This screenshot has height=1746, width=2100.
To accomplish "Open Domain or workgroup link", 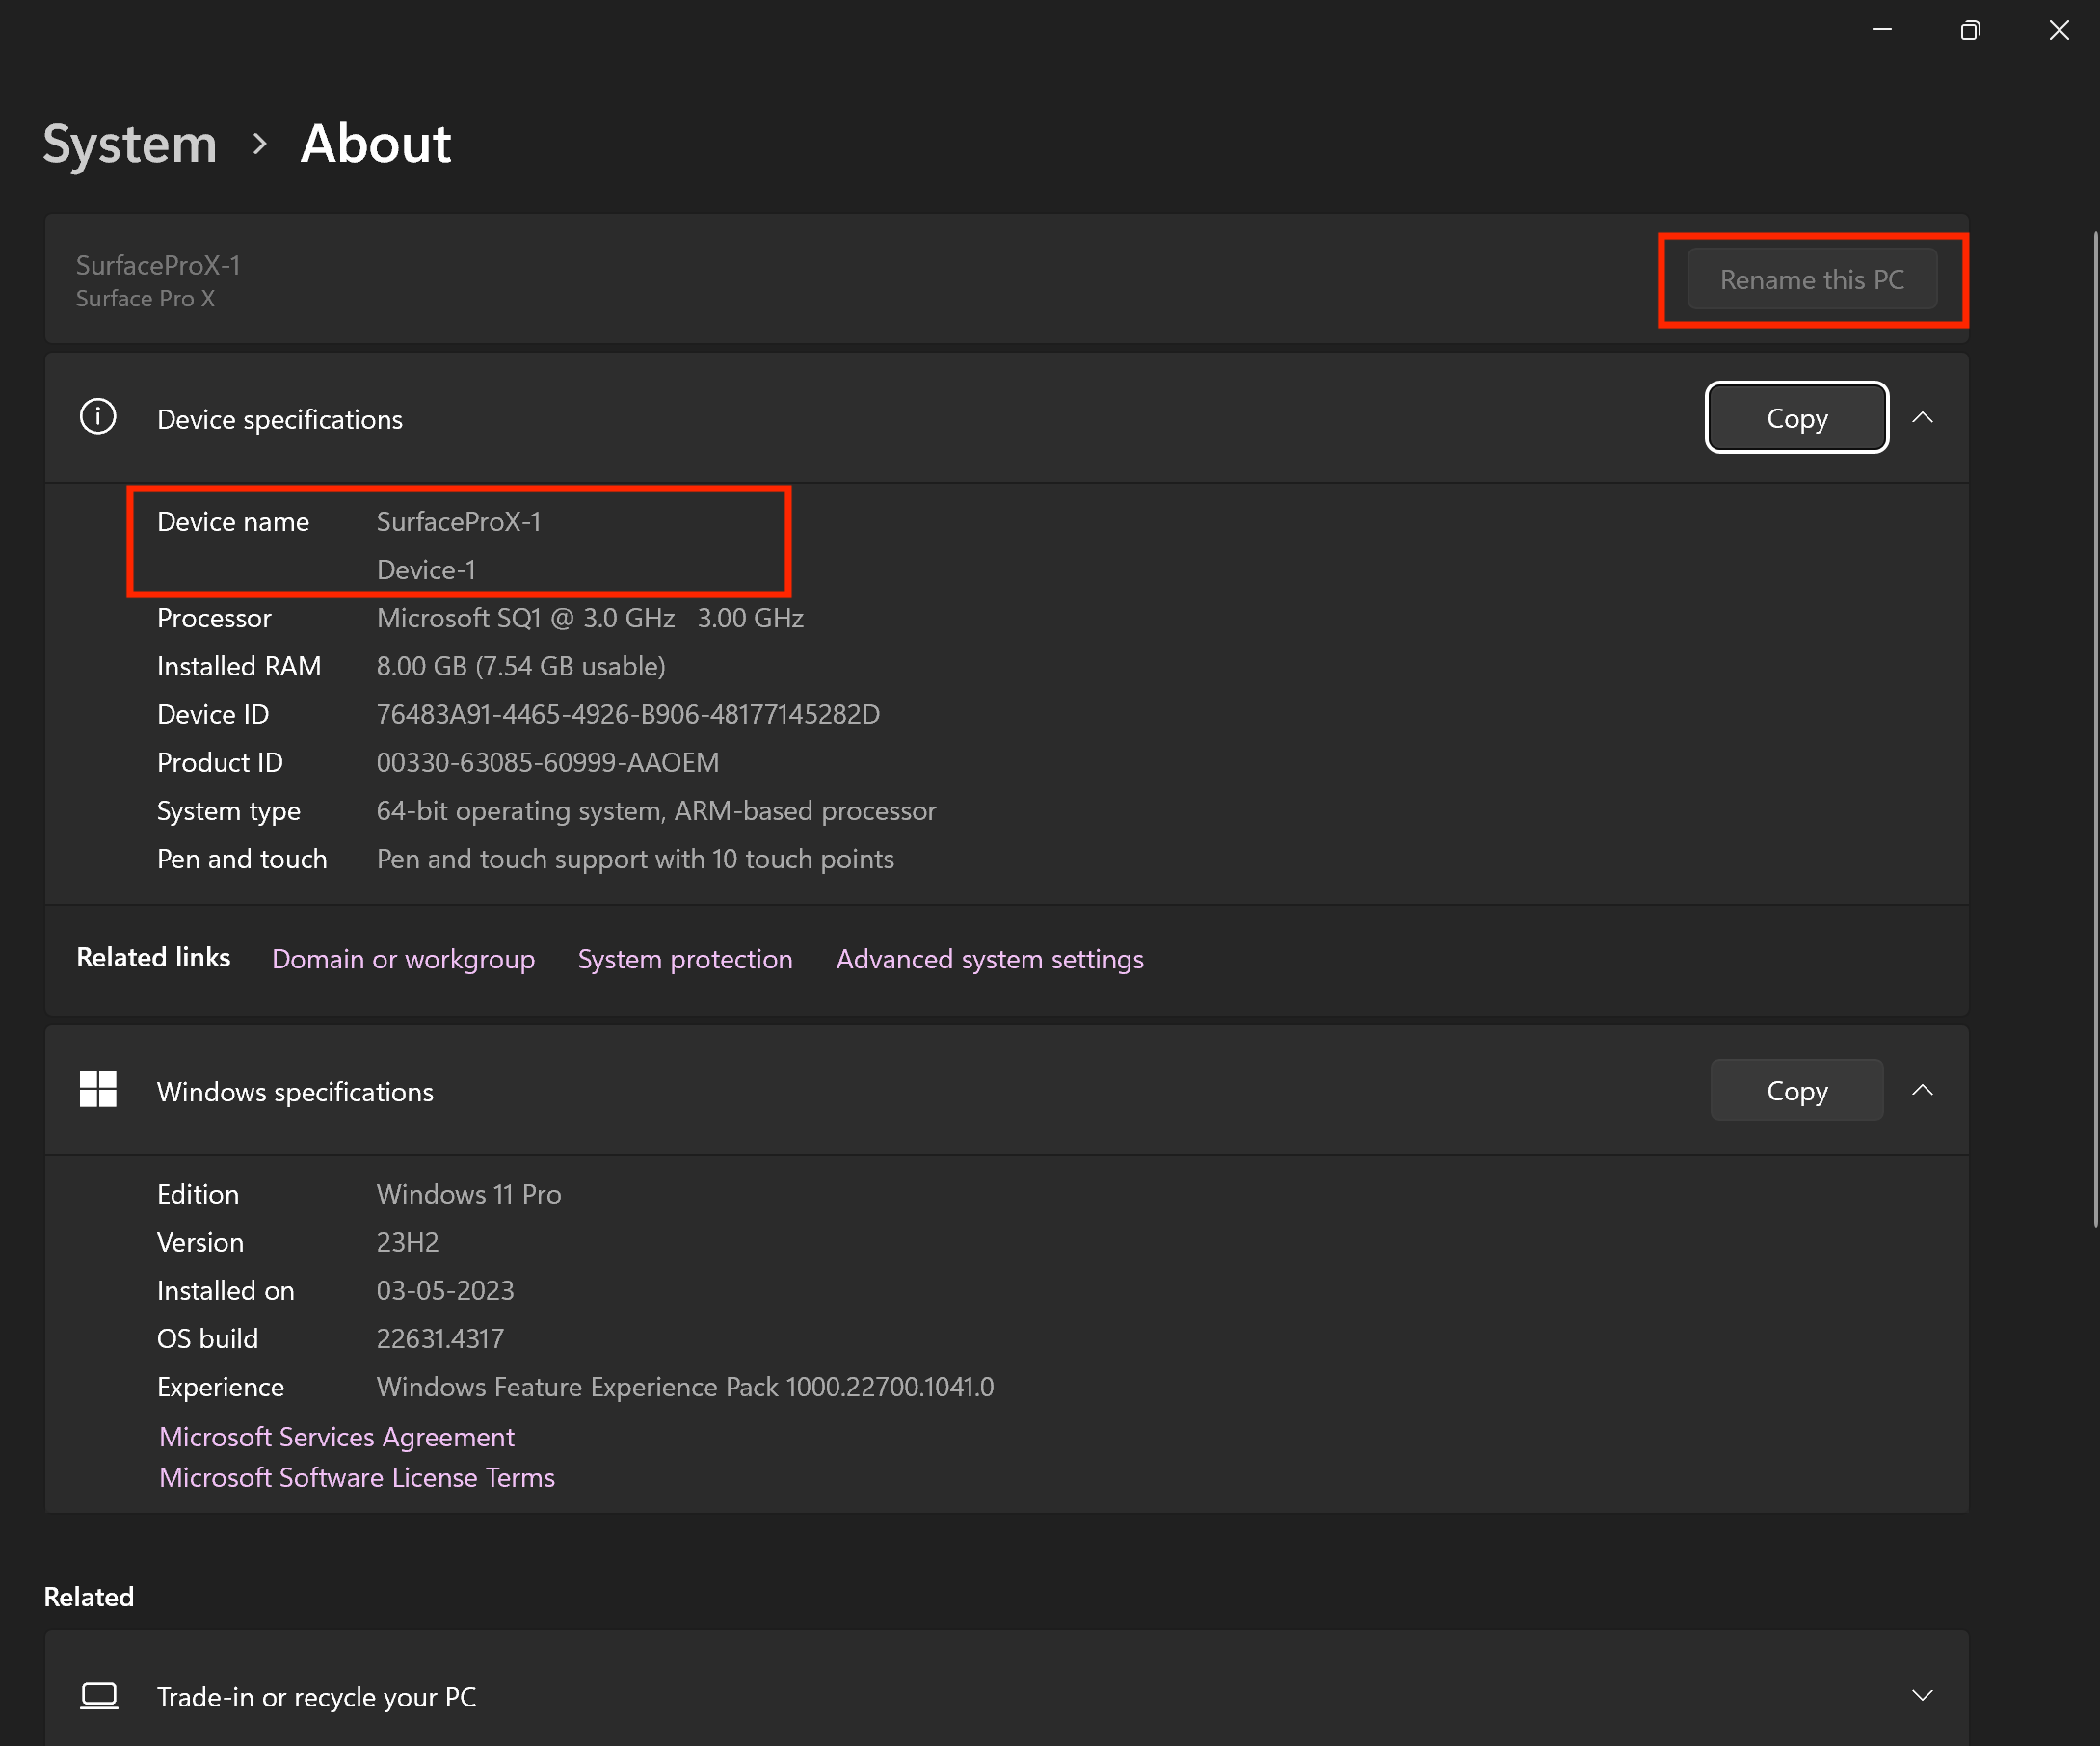I will click(x=403, y=959).
